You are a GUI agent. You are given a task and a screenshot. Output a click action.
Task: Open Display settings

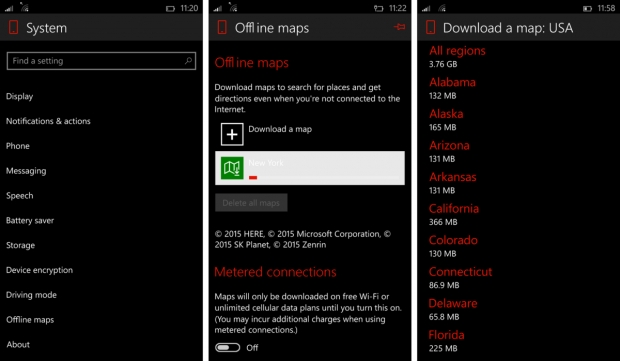pyautogui.click(x=19, y=96)
